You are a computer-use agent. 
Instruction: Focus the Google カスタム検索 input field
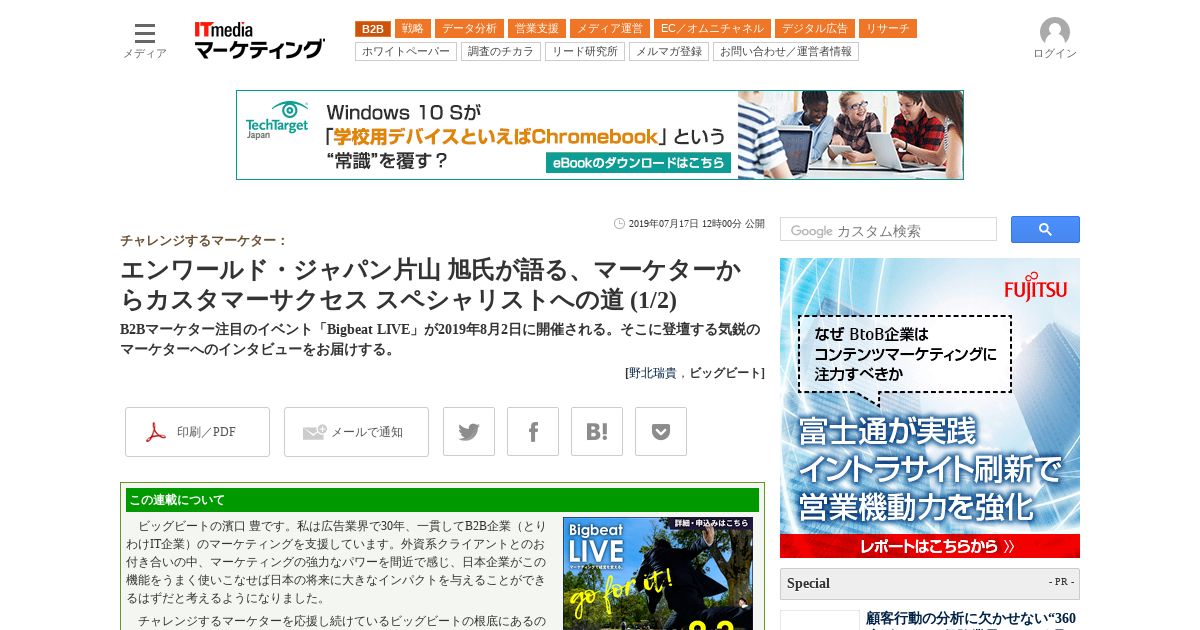[888, 230]
